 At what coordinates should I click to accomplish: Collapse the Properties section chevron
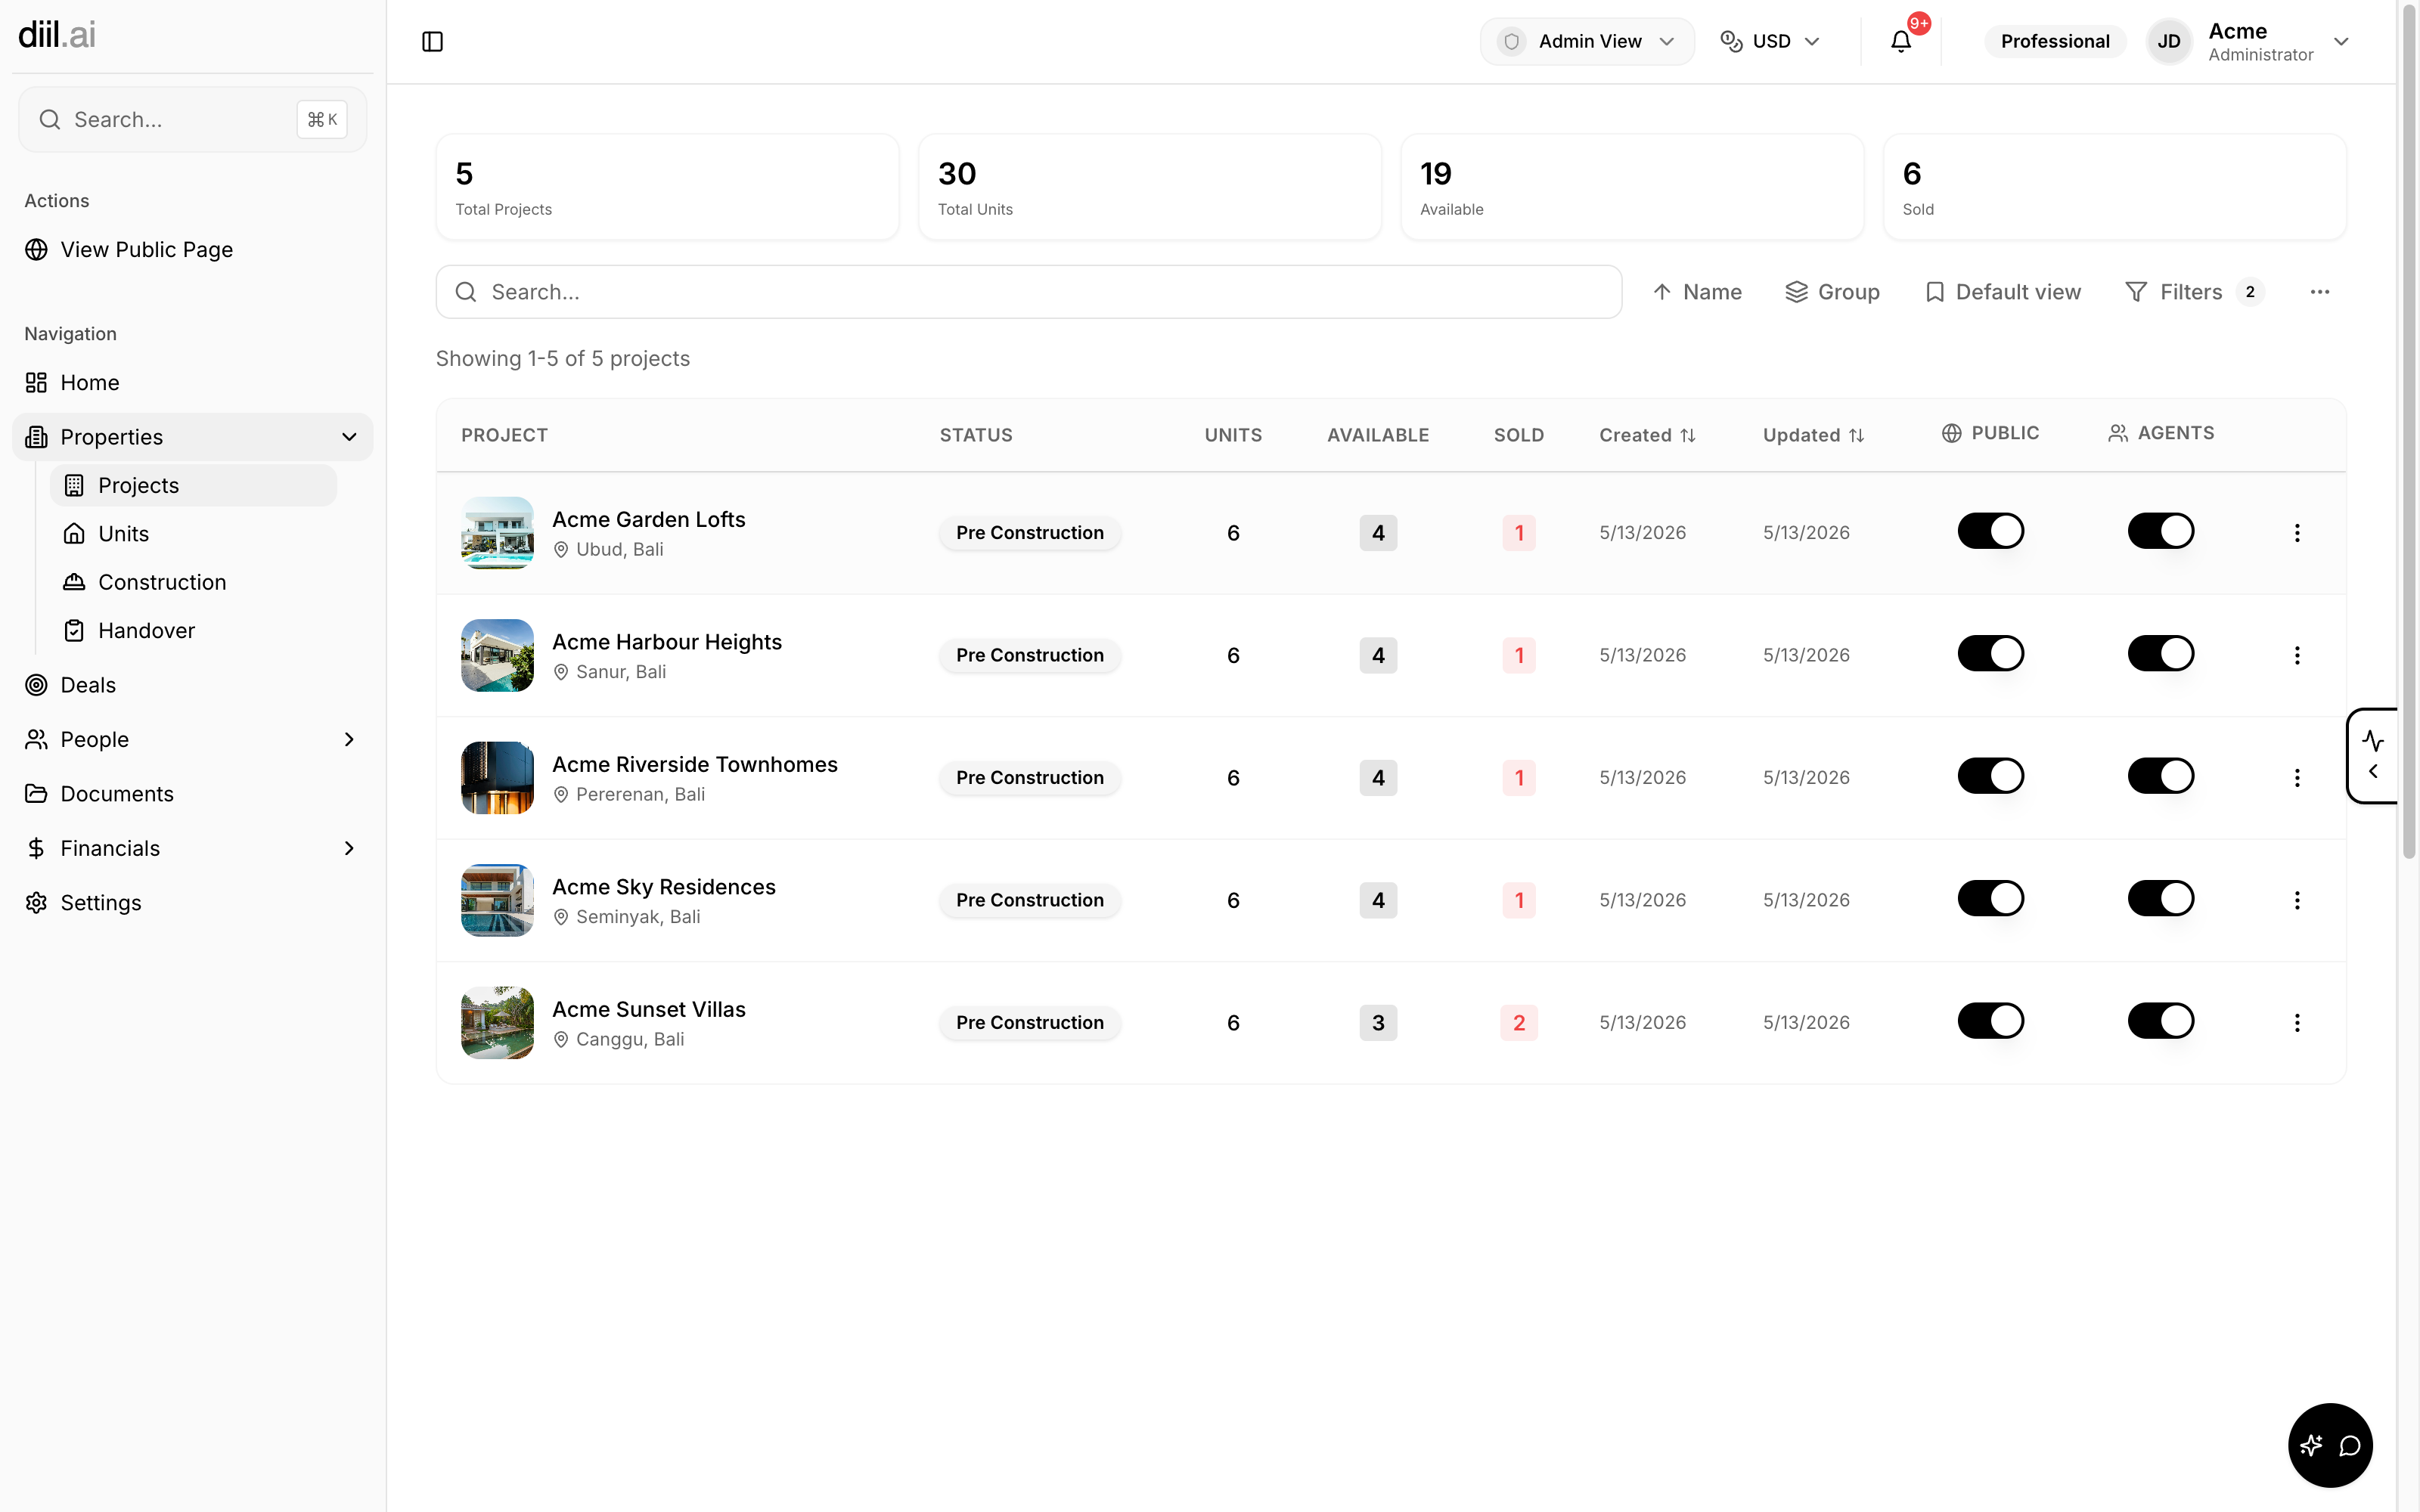click(349, 437)
